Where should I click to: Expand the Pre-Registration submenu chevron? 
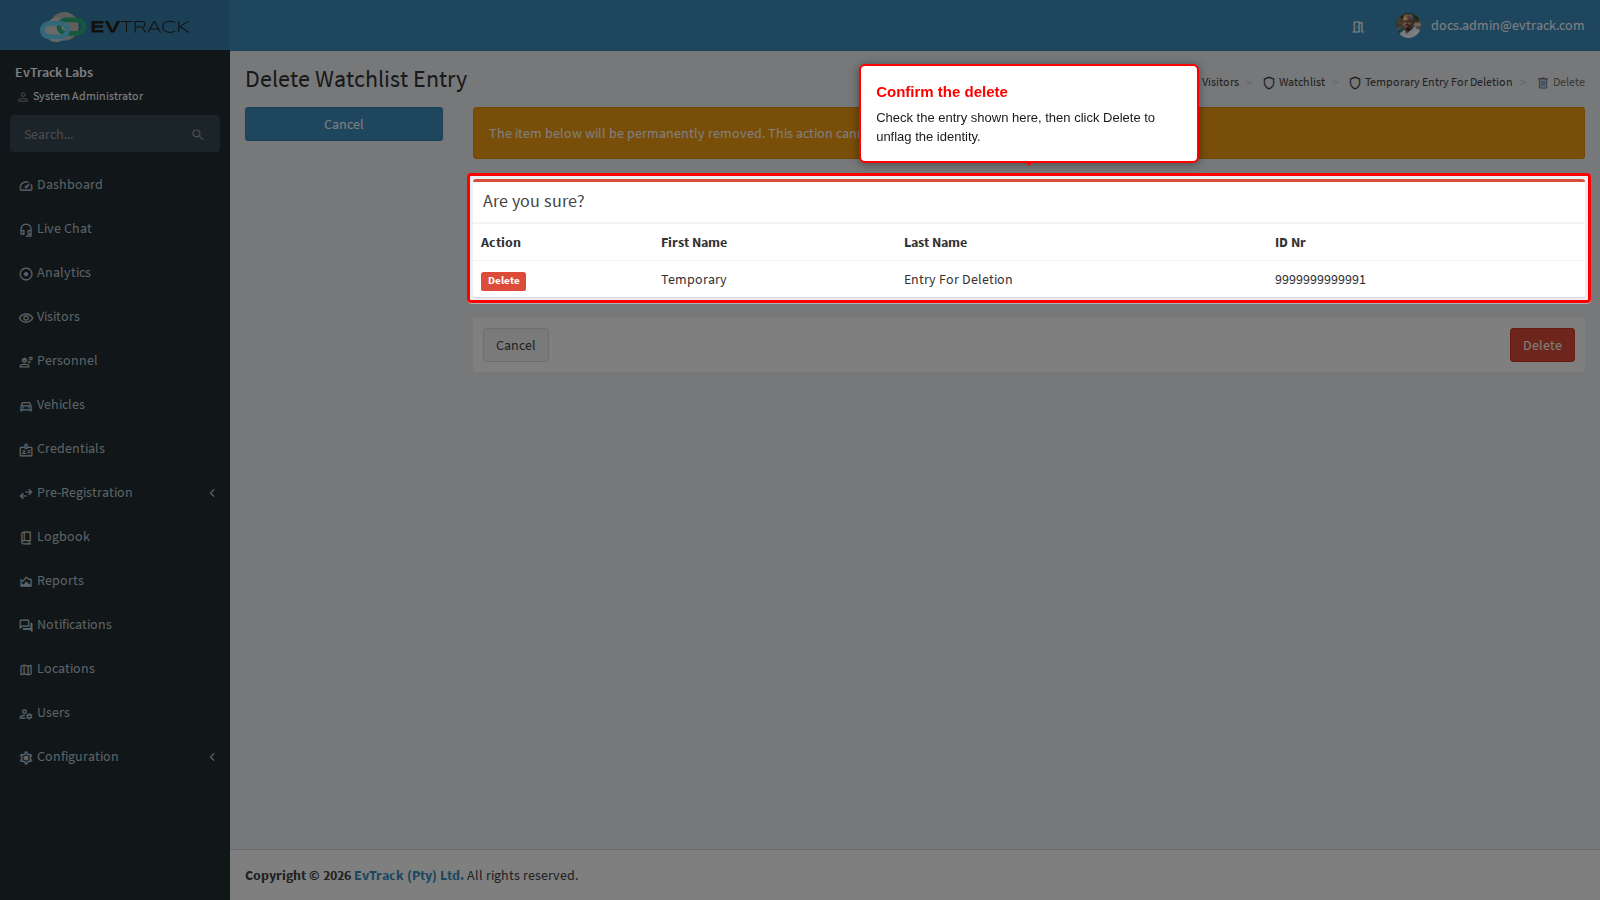212,493
